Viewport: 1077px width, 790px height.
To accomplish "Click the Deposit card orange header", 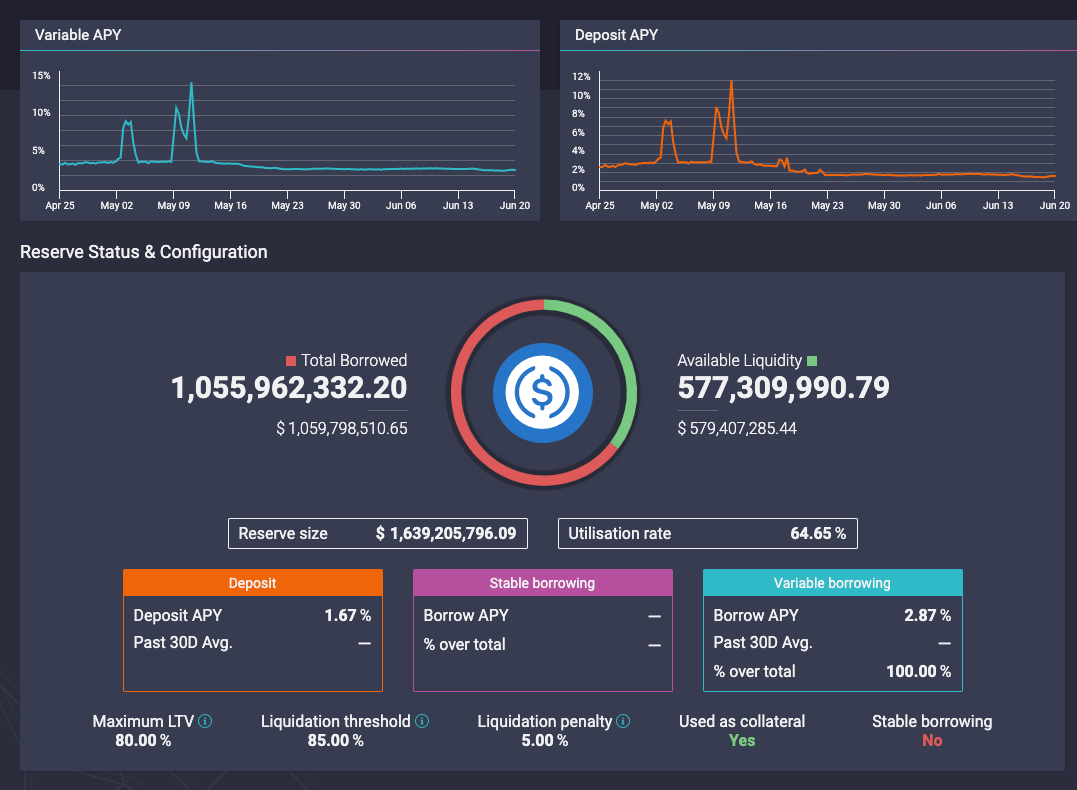I will 253,583.
